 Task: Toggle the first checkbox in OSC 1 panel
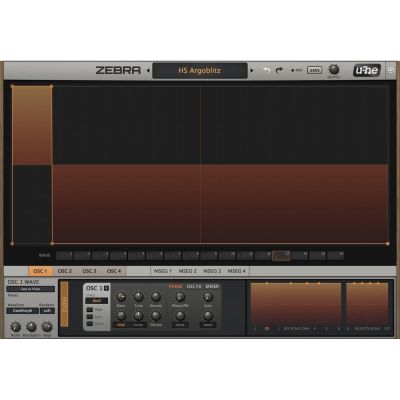point(90,310)
